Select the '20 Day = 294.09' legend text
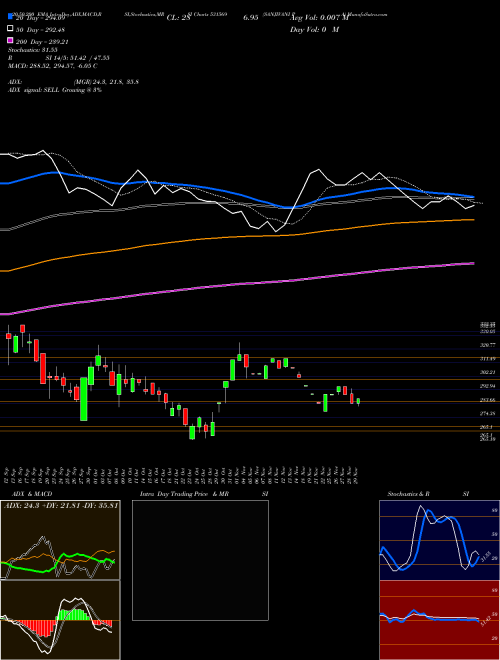Screen dimensions: 500x660 (40, 18)
